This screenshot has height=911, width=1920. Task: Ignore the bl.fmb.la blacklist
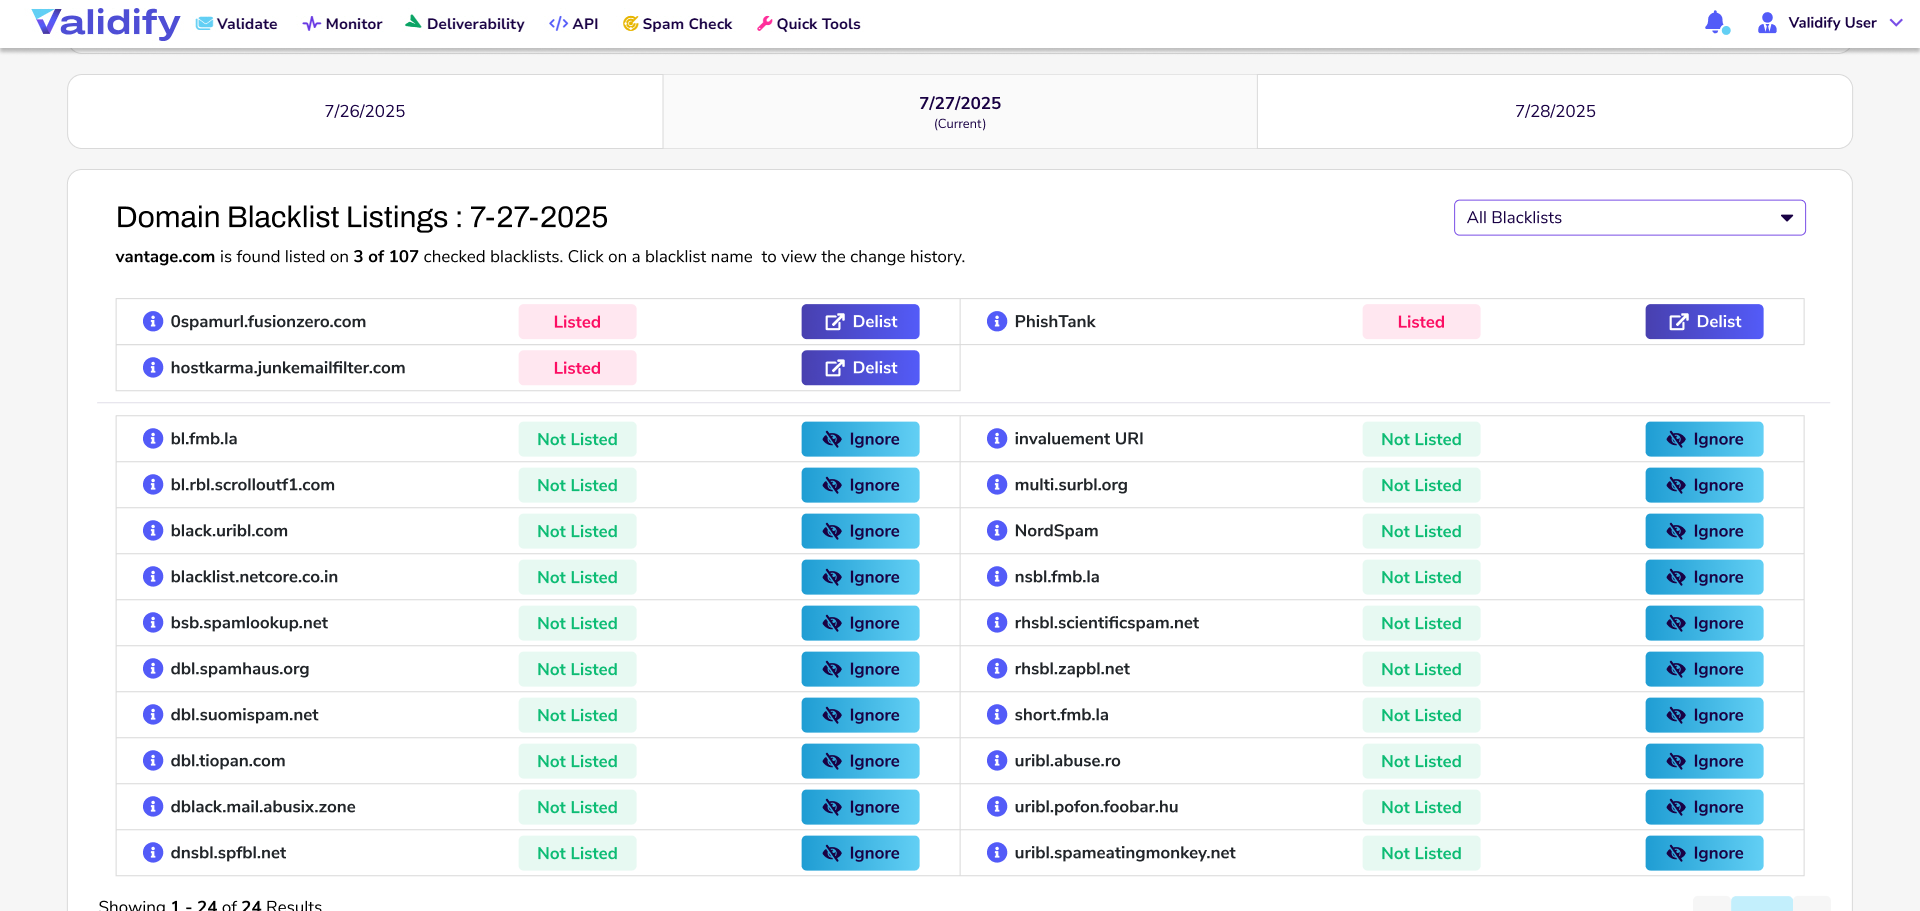(x=860, y=439)
